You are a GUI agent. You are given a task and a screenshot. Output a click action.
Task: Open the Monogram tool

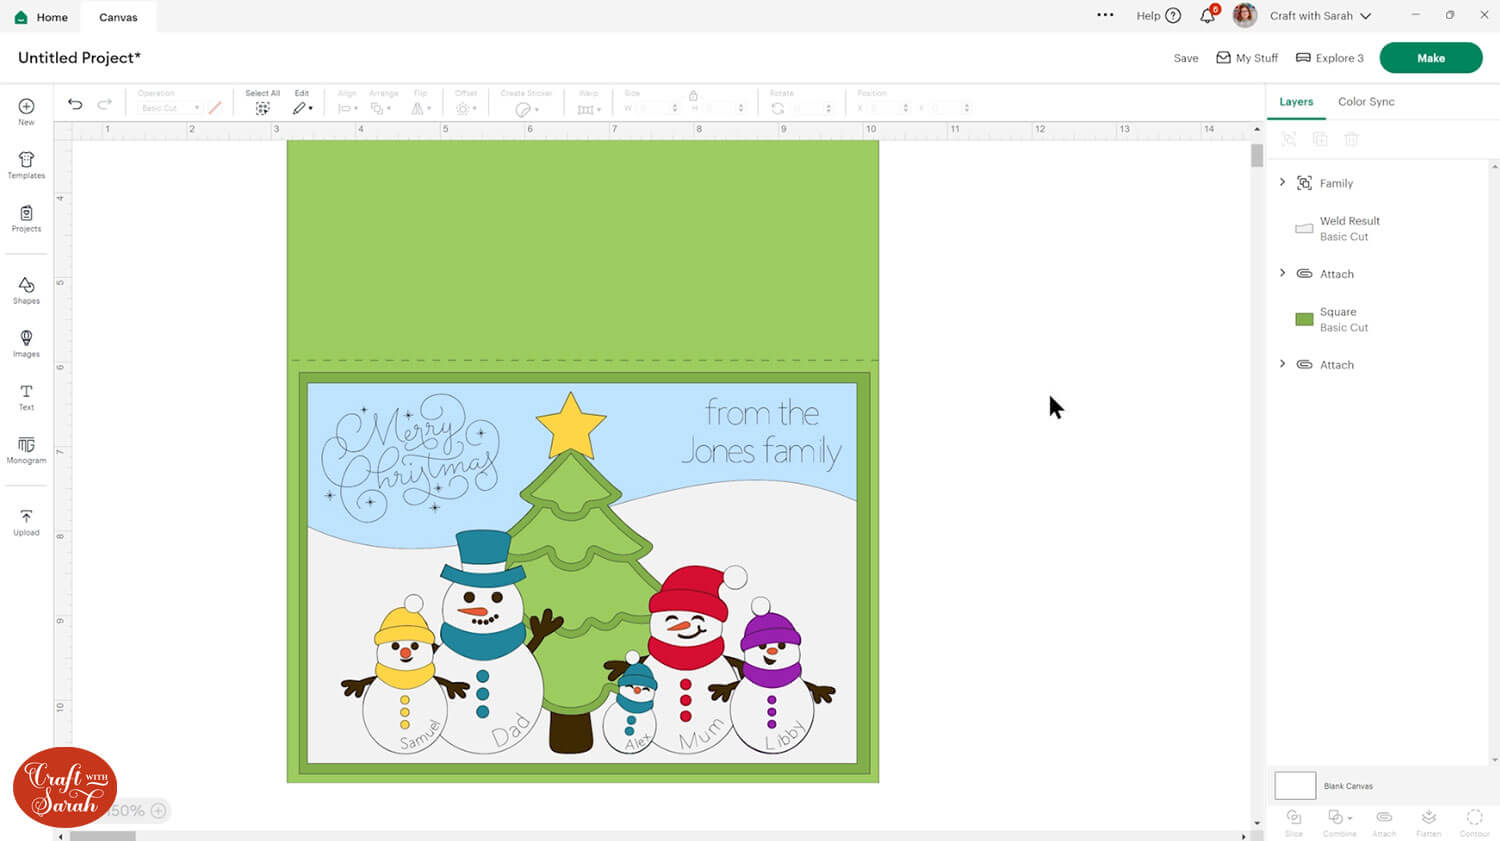(x=26, y=450)
